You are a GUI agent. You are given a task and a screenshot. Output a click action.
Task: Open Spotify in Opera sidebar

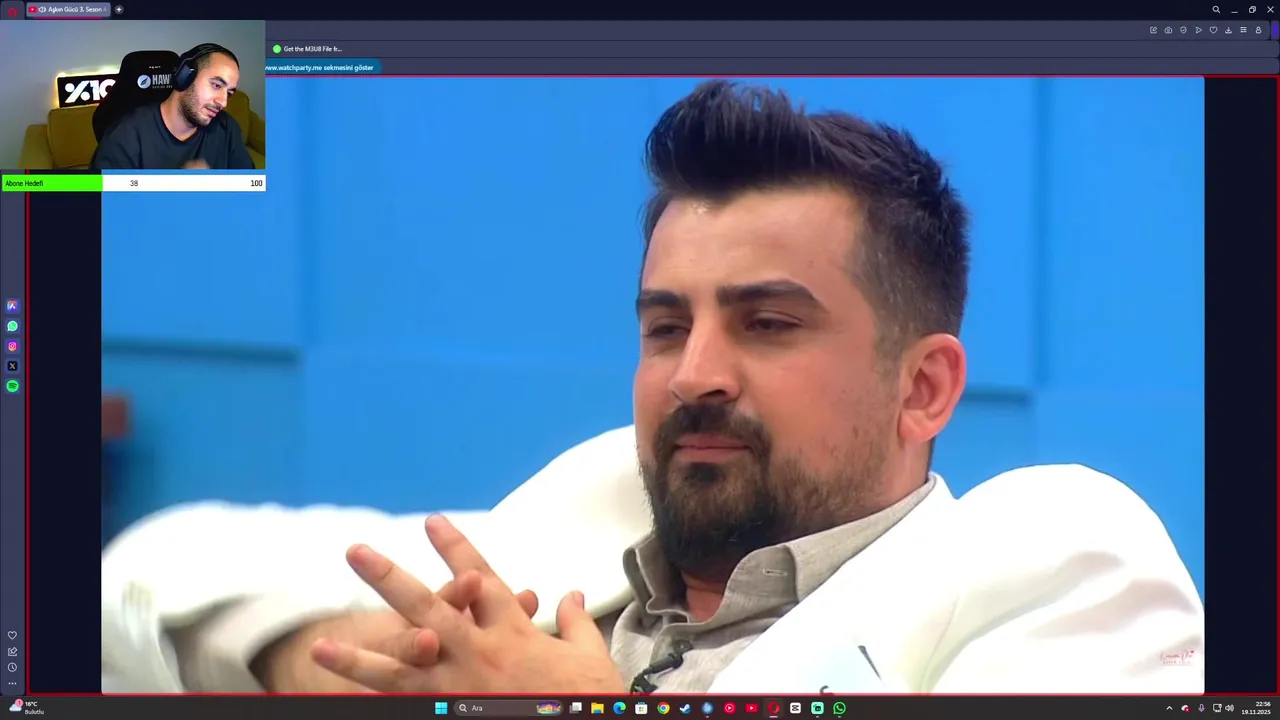pos(12,386)
